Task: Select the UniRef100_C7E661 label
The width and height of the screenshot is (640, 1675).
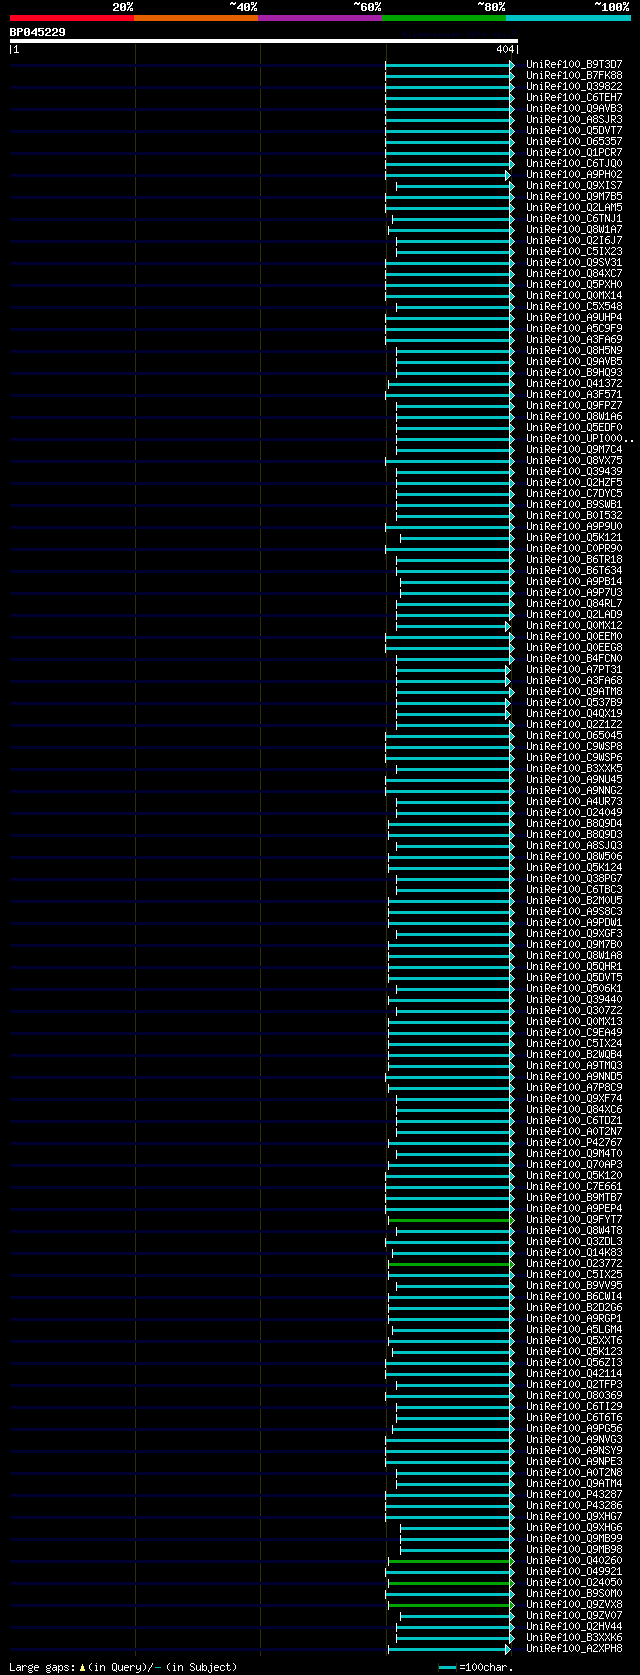Action: 574,1186
